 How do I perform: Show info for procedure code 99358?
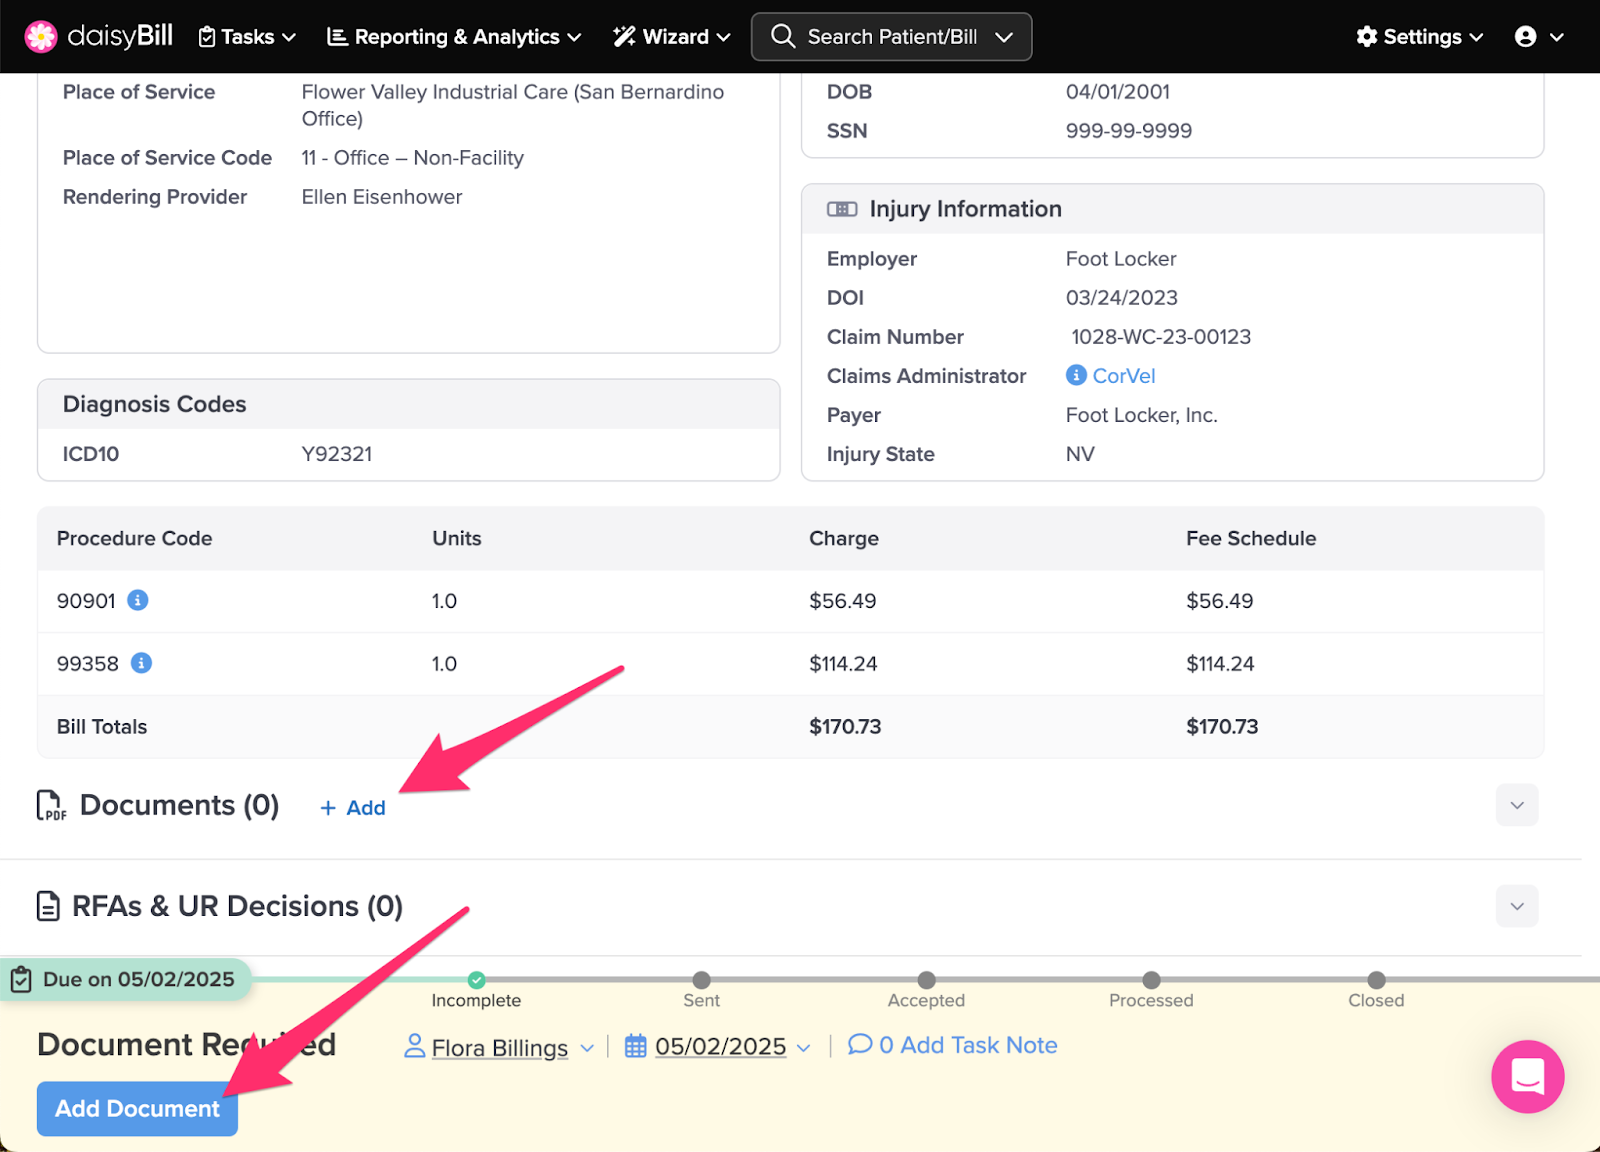coord(142,663)
